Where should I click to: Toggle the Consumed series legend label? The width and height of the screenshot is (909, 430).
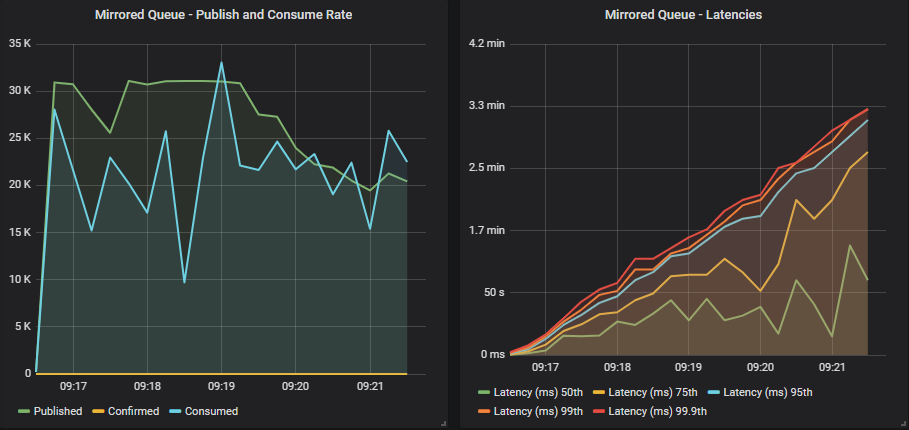(x=211, y=411)
